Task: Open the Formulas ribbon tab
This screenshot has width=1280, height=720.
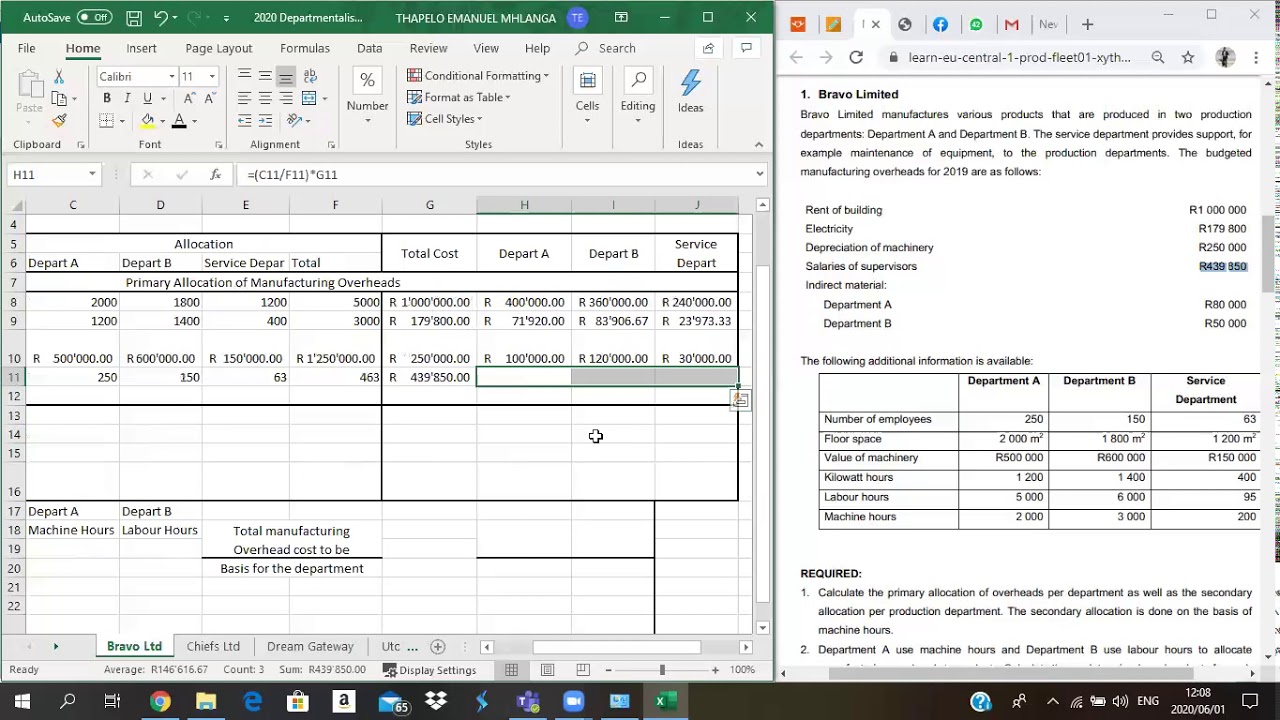Action: [x=304, y=48]
